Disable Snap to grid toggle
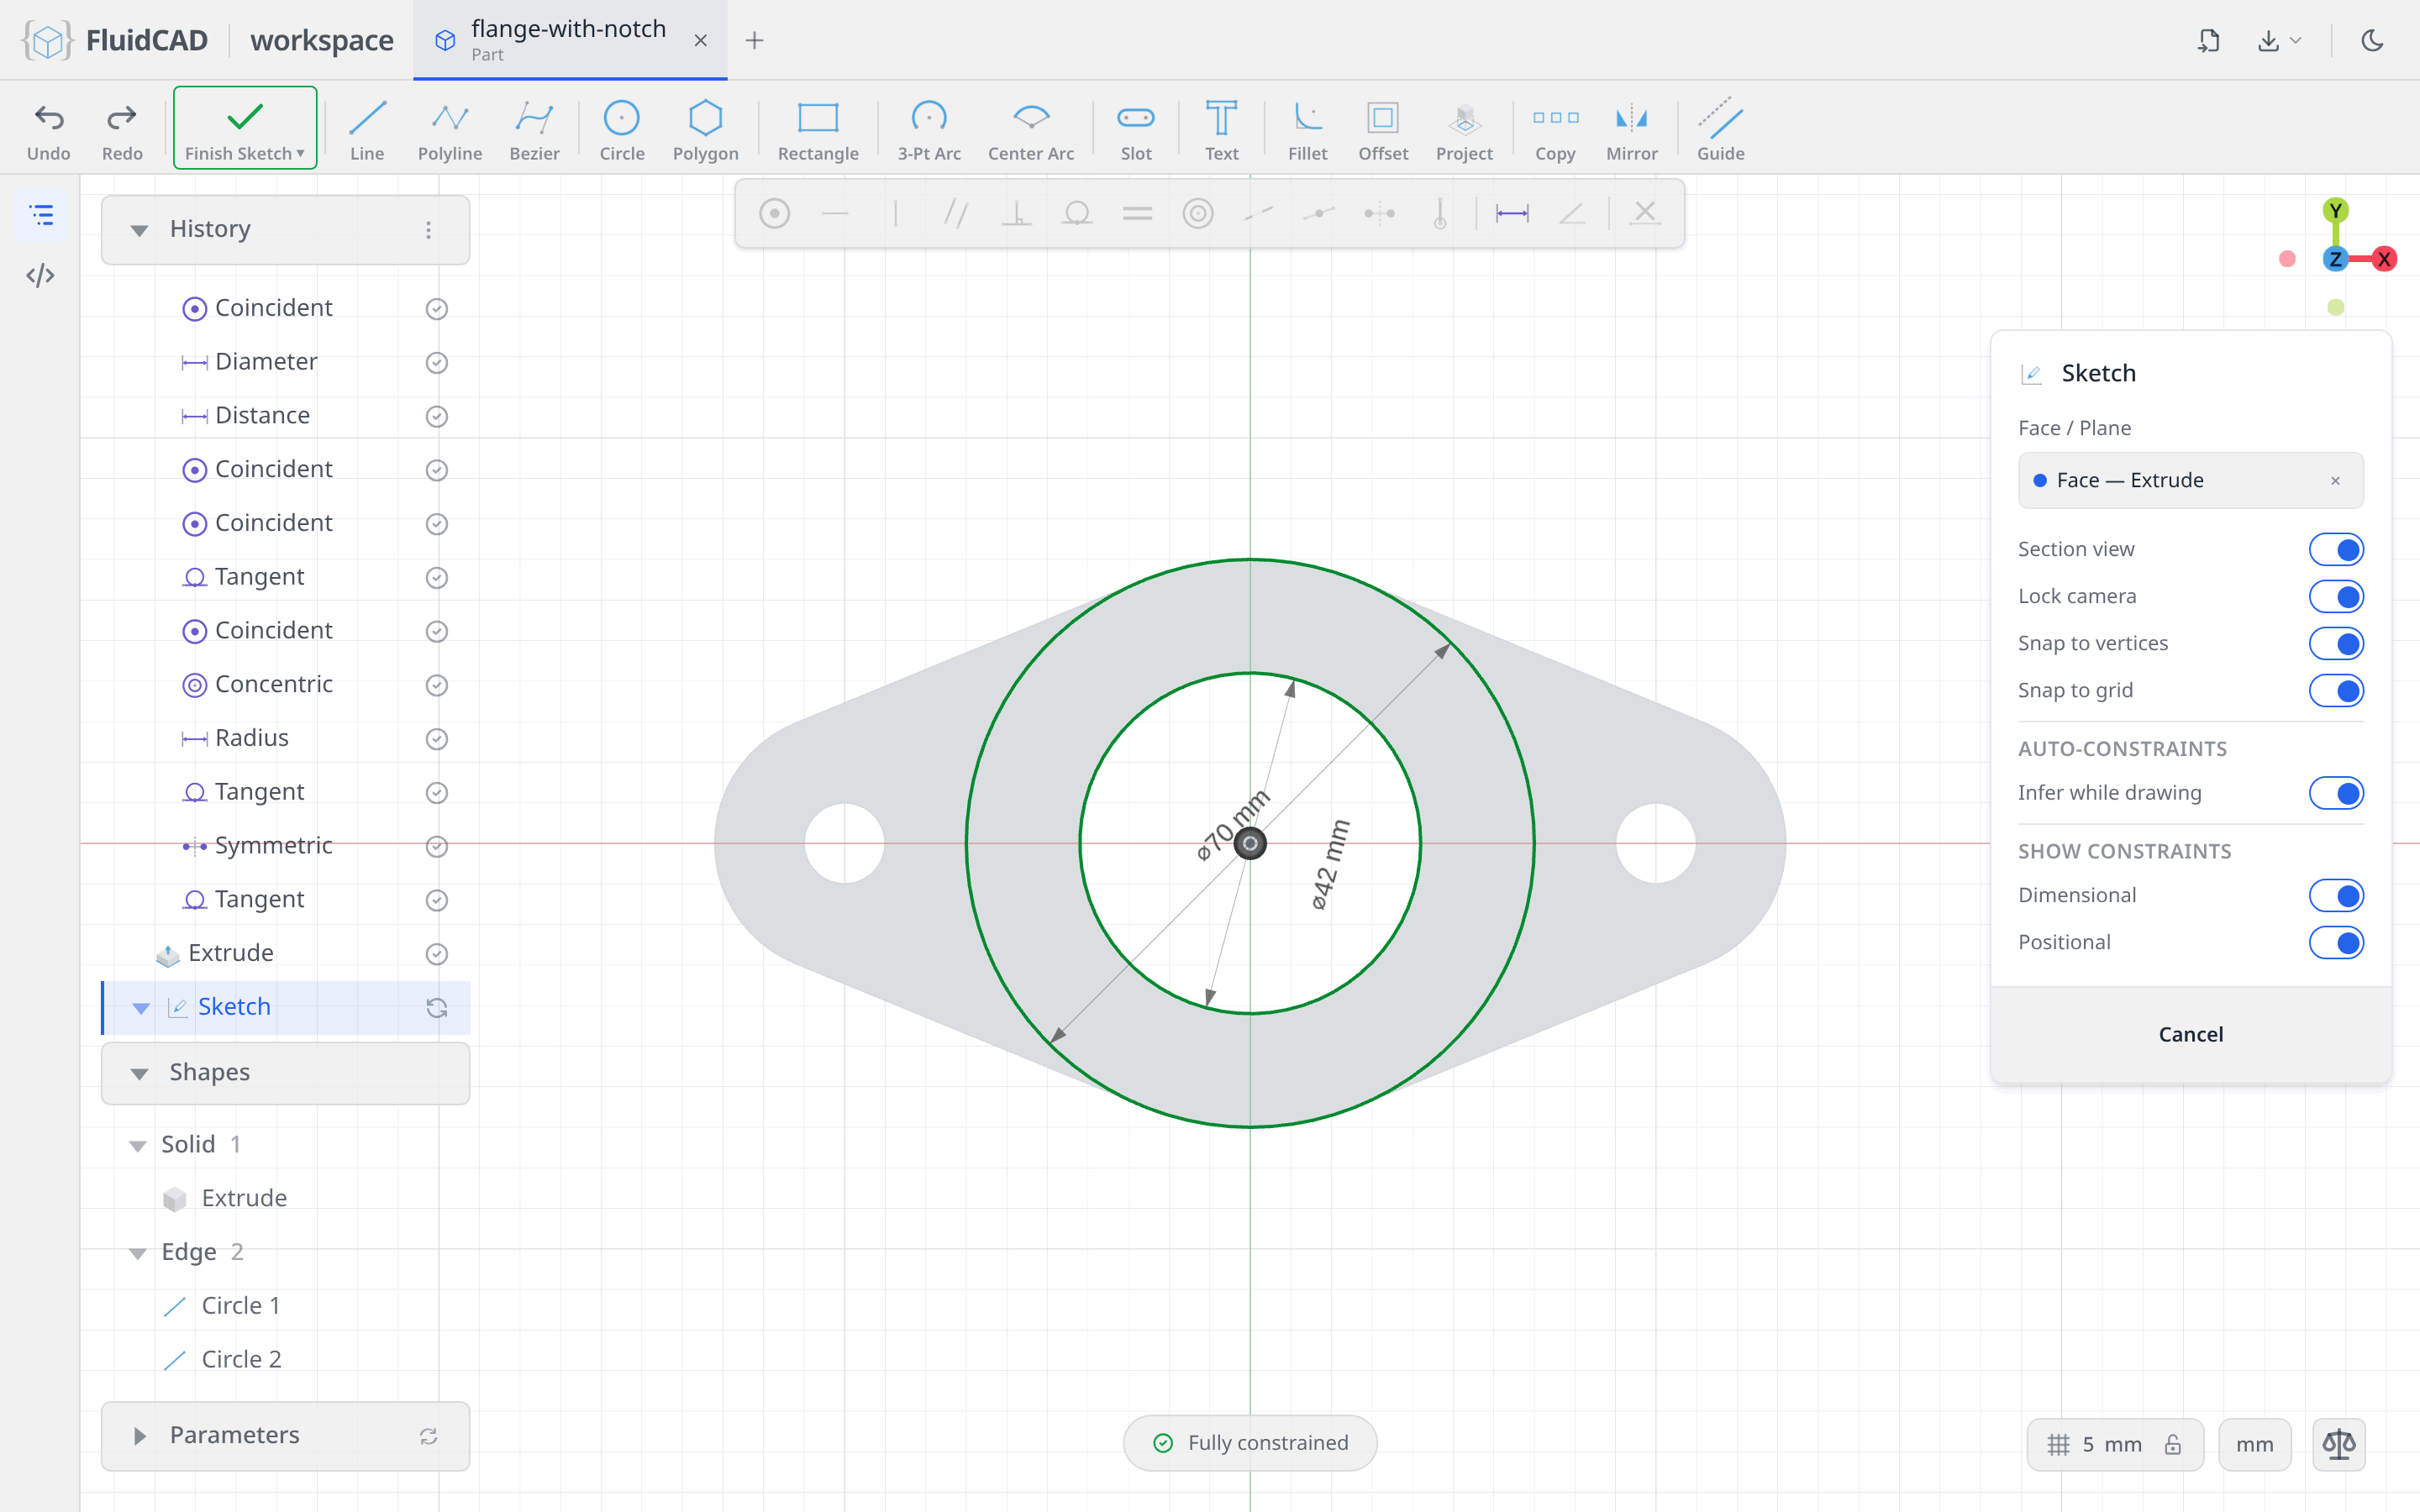The image size is (2420, 1512). 2336,690
